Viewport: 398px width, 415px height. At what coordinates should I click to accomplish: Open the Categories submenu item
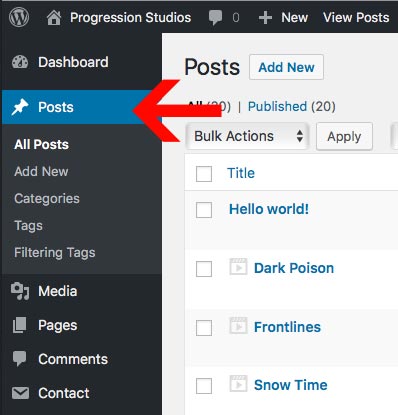(47, 199)
